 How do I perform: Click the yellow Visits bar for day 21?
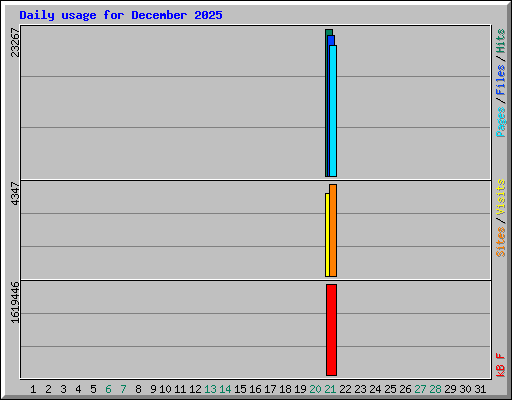[x=327, y=235]
